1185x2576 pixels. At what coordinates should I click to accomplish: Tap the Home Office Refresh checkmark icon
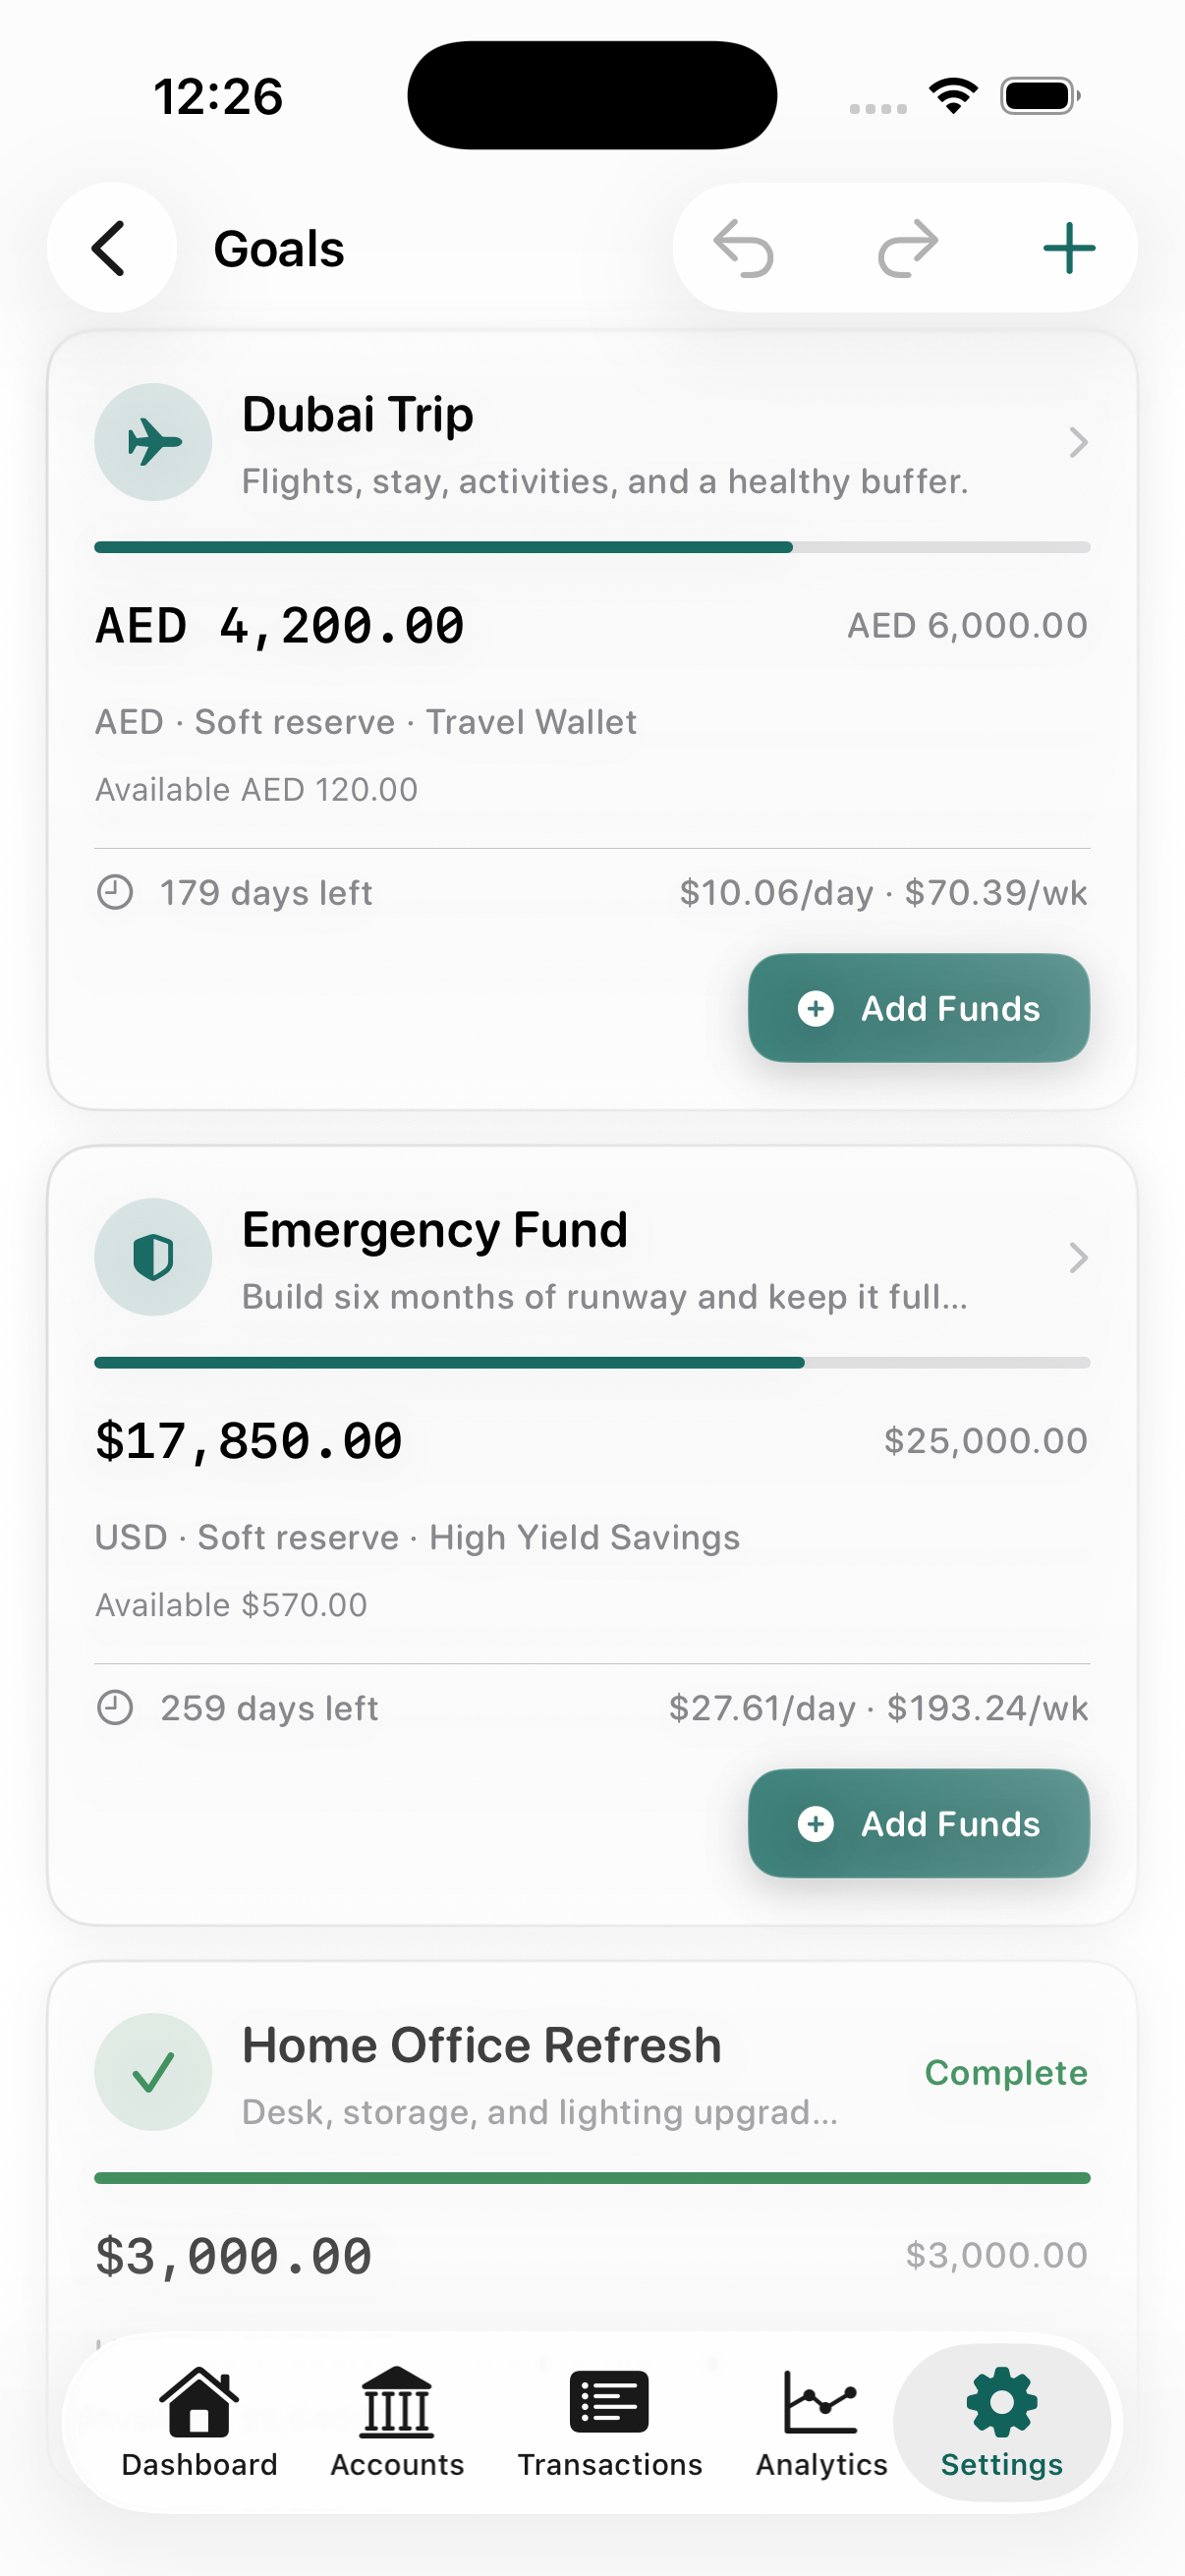(153, 2072)
